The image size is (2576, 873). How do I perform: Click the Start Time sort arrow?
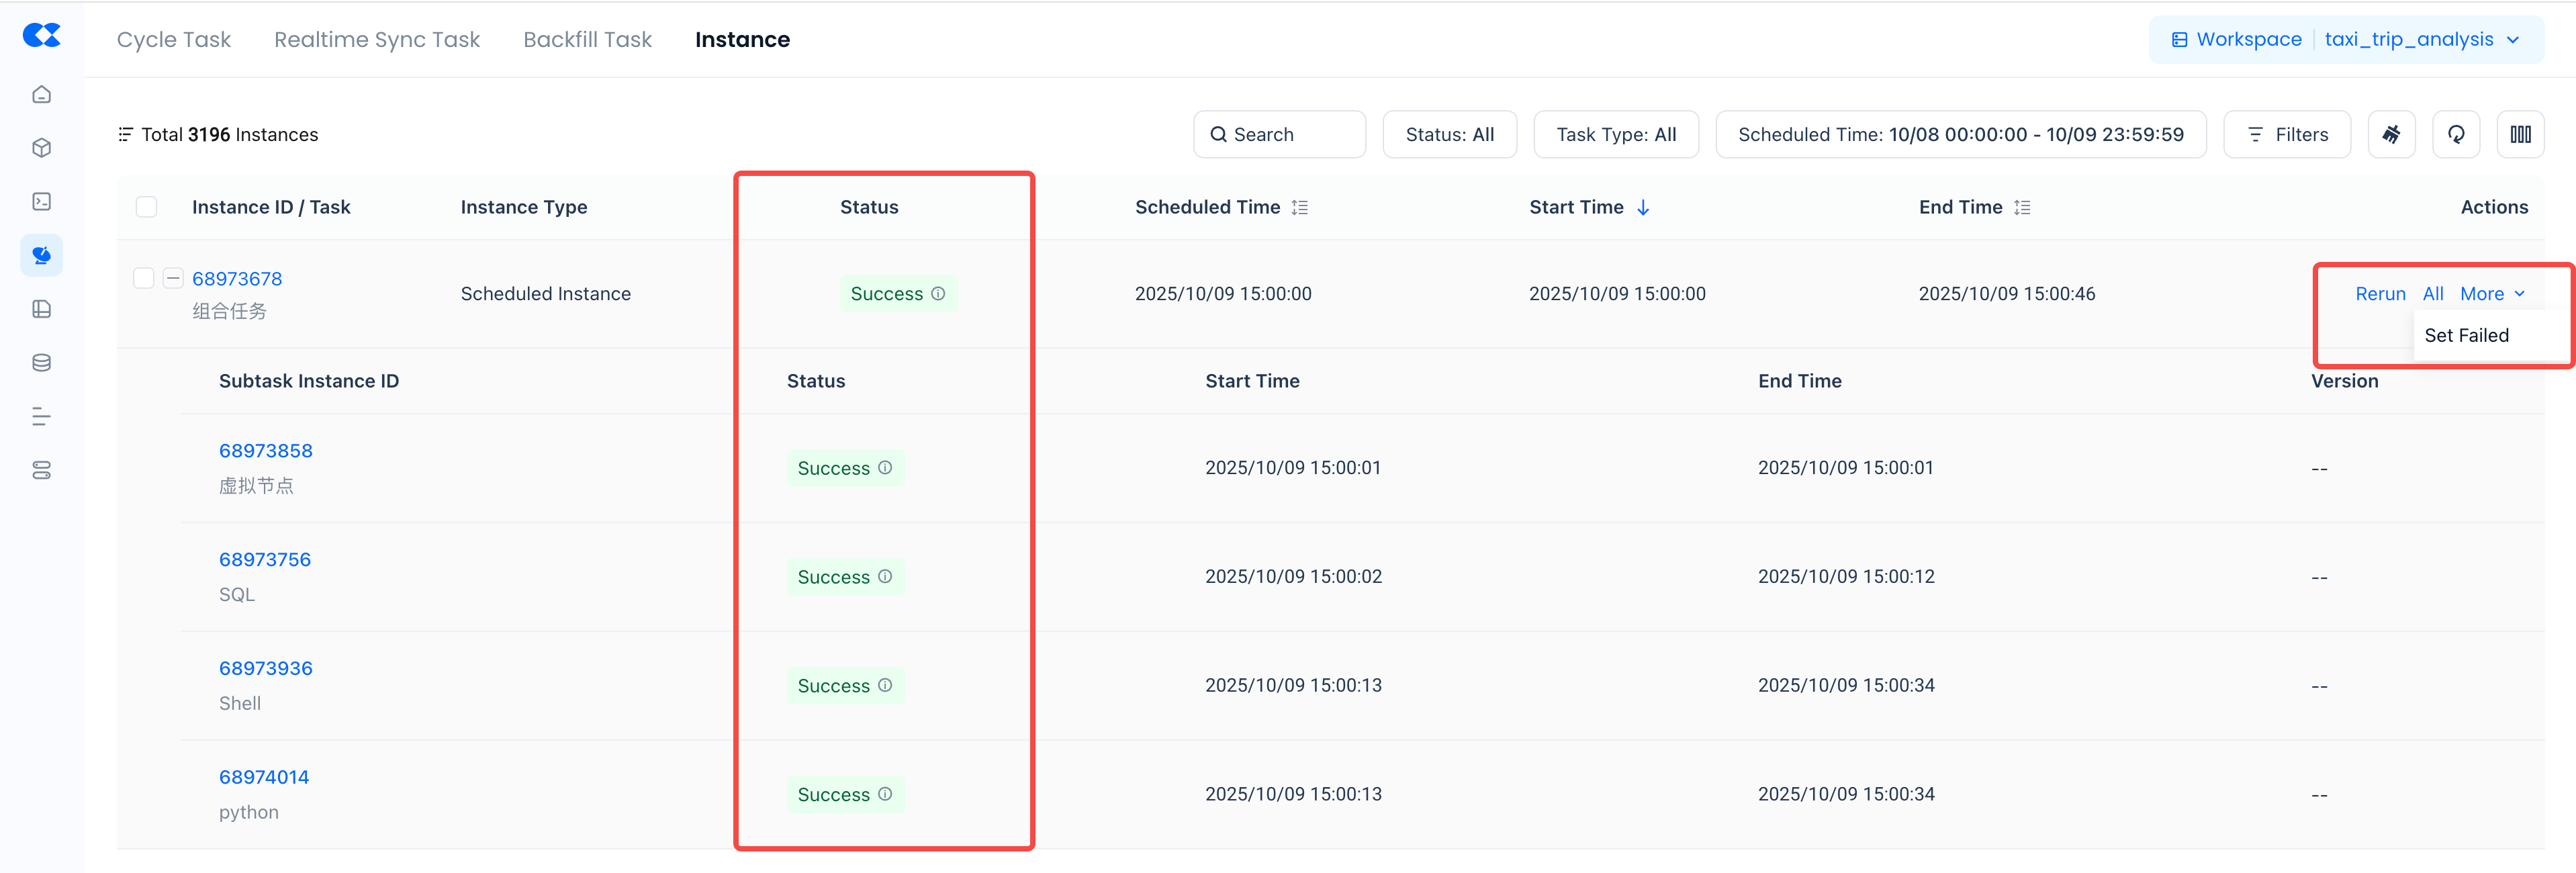pyautogui.click(x=1643, y=207)
